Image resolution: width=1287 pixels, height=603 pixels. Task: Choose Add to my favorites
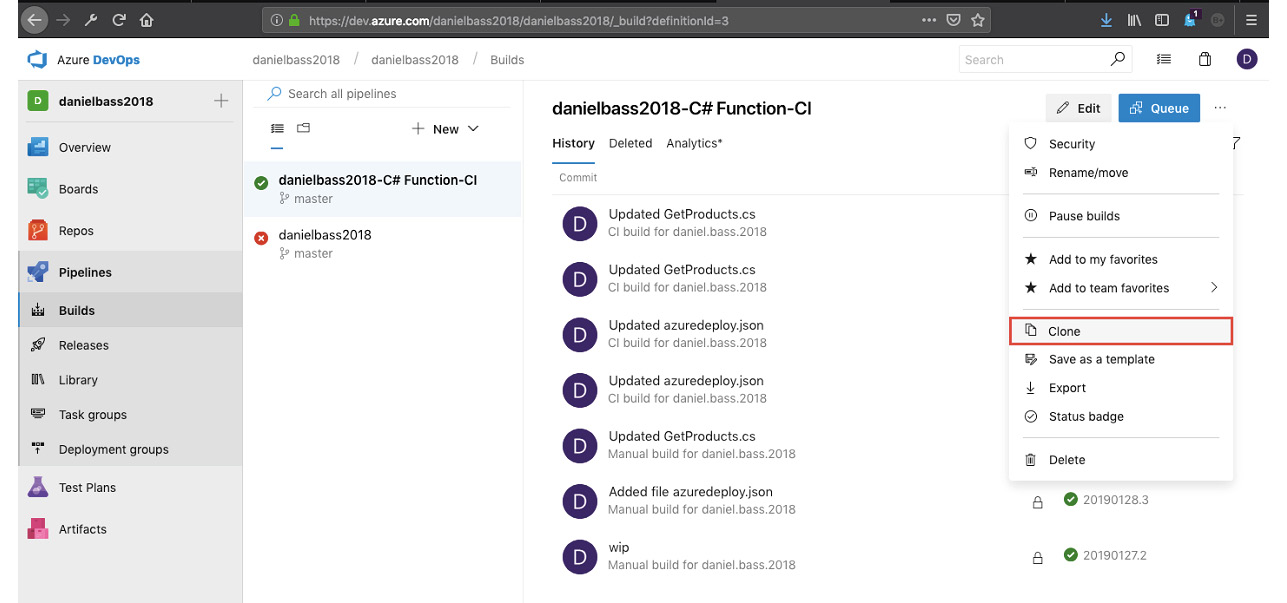click(1120, 259)
